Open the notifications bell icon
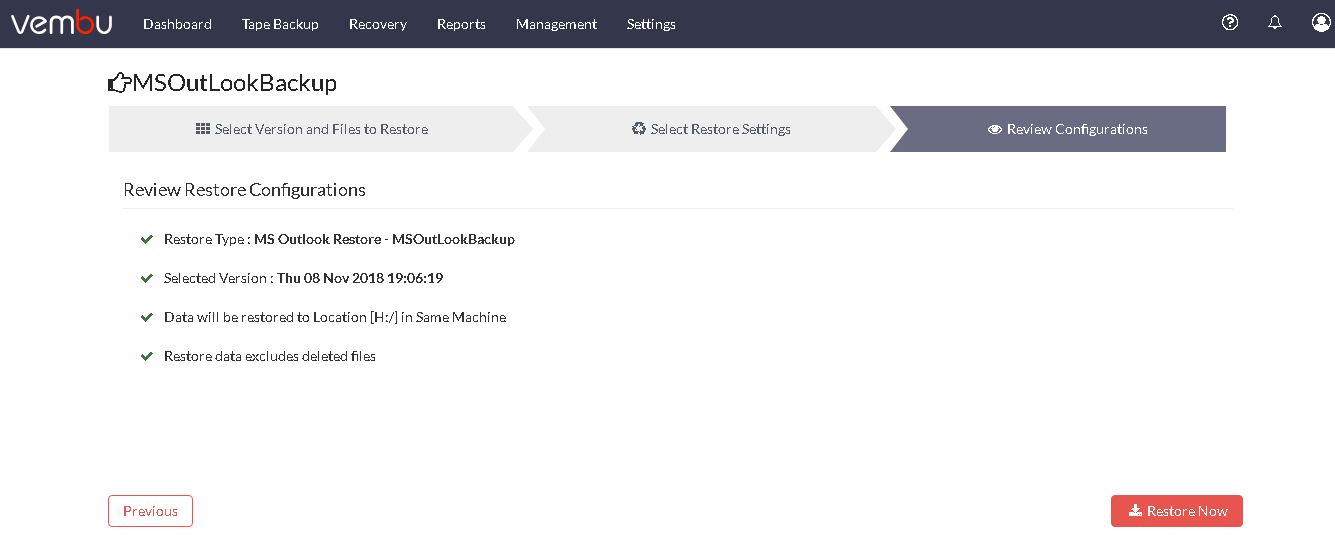Screen dimensions: 1335x535 click(1275, 22)
